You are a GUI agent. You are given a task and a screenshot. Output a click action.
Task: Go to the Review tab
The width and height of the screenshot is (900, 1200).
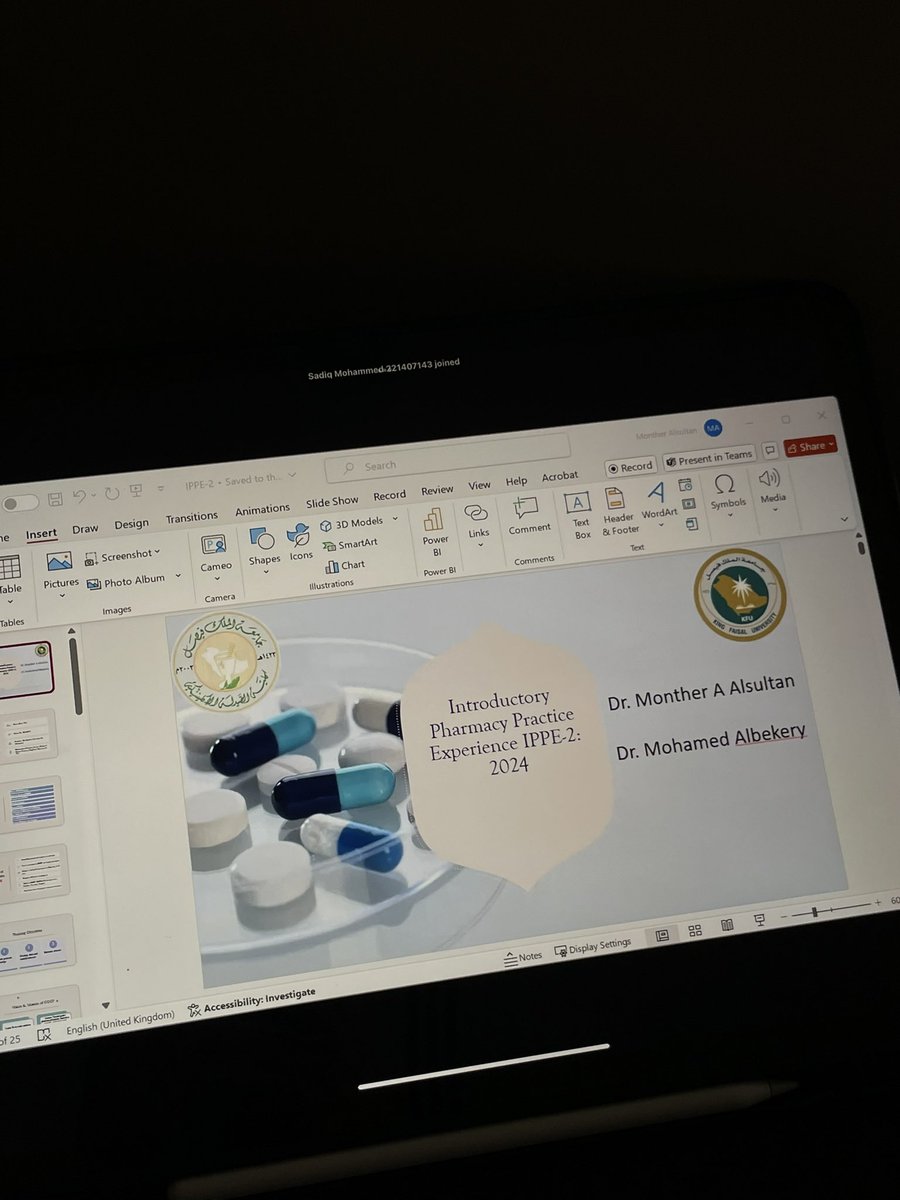pyautogui.click(x=437, y=491)
